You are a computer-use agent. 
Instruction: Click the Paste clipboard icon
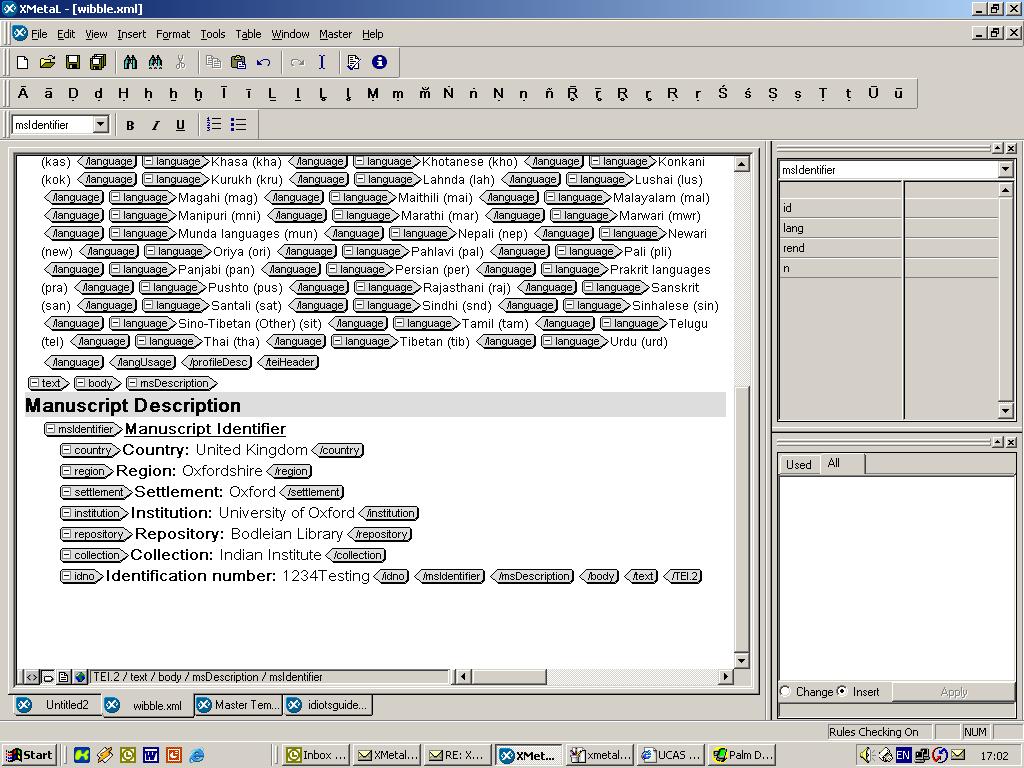238,62
